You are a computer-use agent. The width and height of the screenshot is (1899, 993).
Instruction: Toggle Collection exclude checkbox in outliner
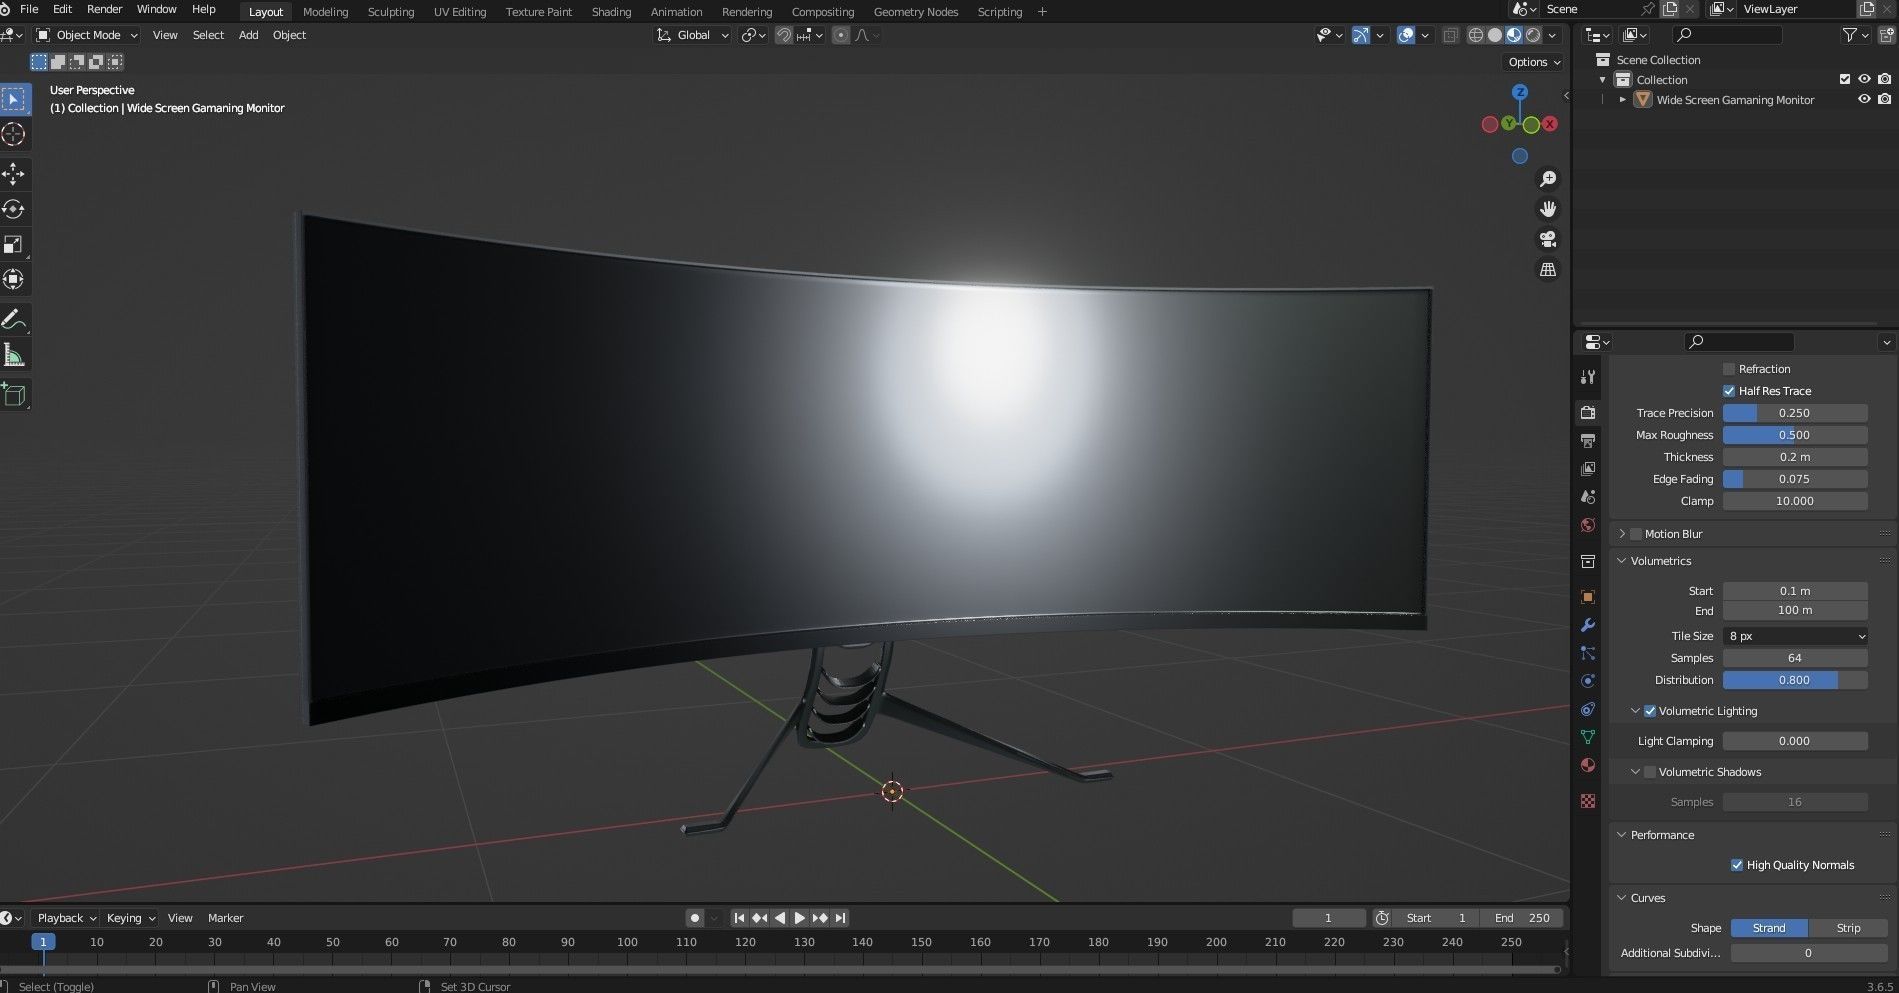tap(1845, 79)
